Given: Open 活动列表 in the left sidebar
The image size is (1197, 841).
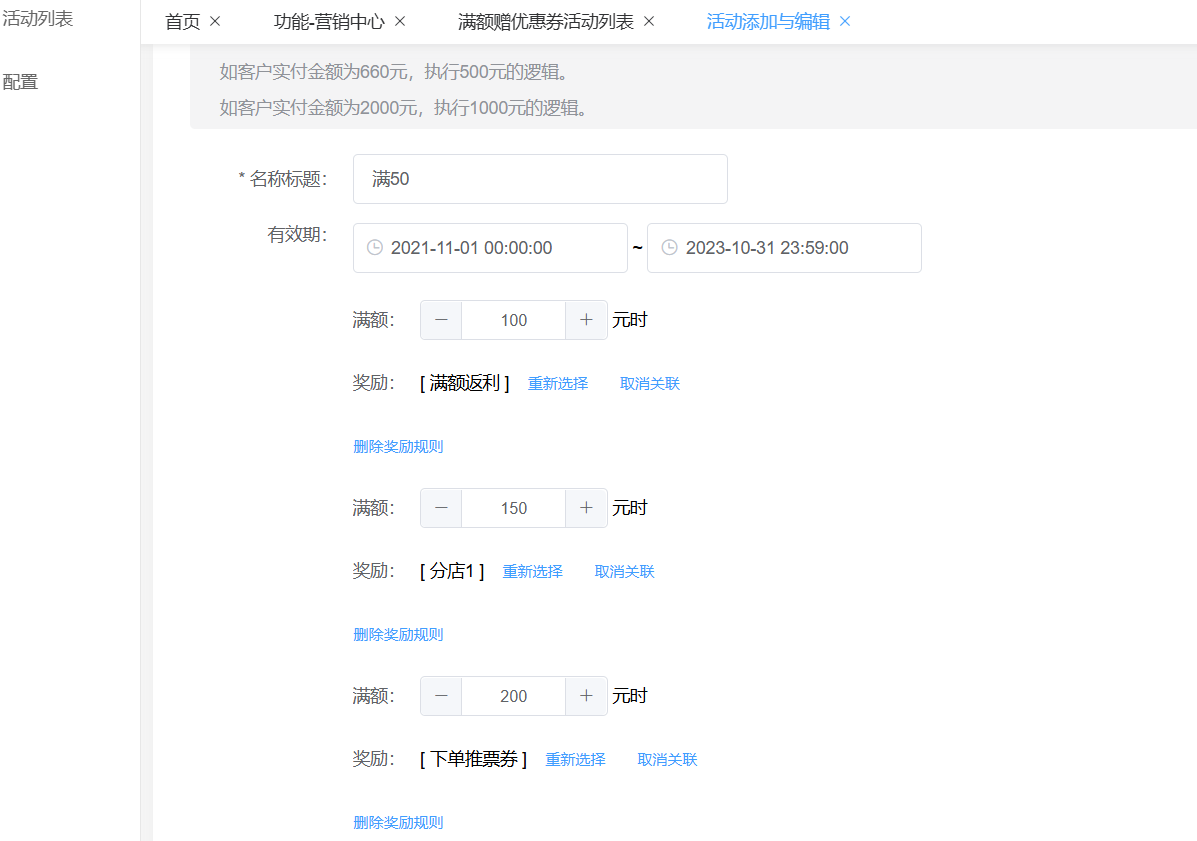Looking at the screenshot, I should point(38,18).
